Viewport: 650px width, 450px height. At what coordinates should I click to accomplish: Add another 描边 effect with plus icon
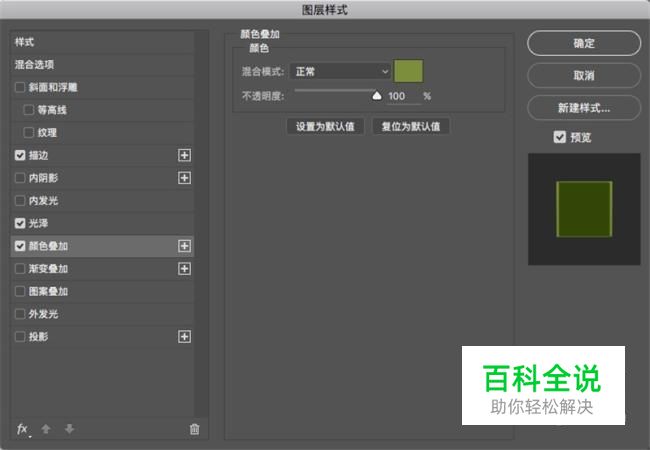coord(184,155)
